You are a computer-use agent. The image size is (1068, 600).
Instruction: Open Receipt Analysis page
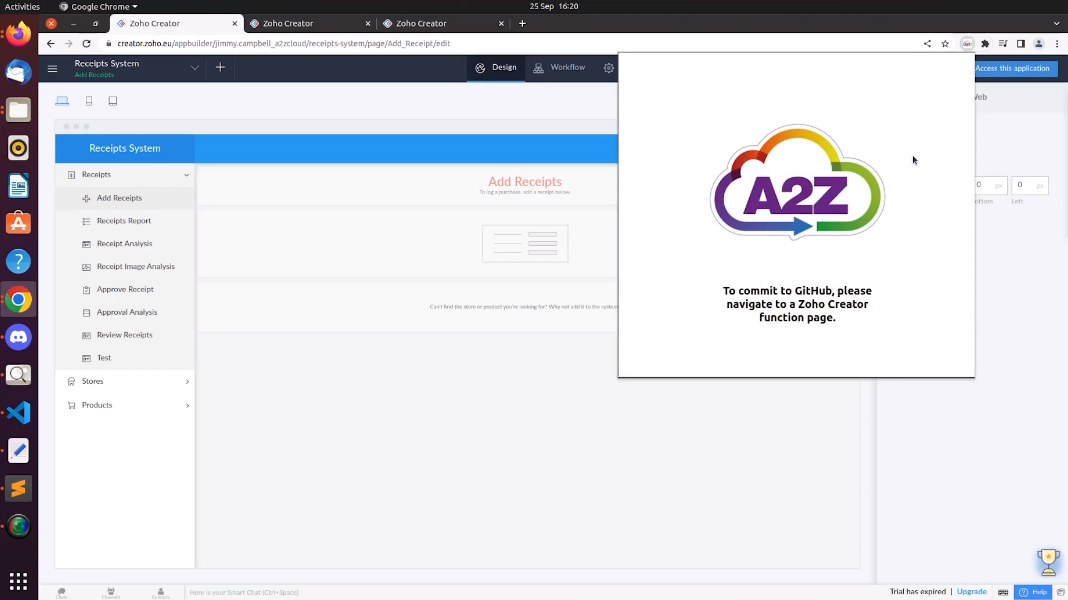pos(125,244)
